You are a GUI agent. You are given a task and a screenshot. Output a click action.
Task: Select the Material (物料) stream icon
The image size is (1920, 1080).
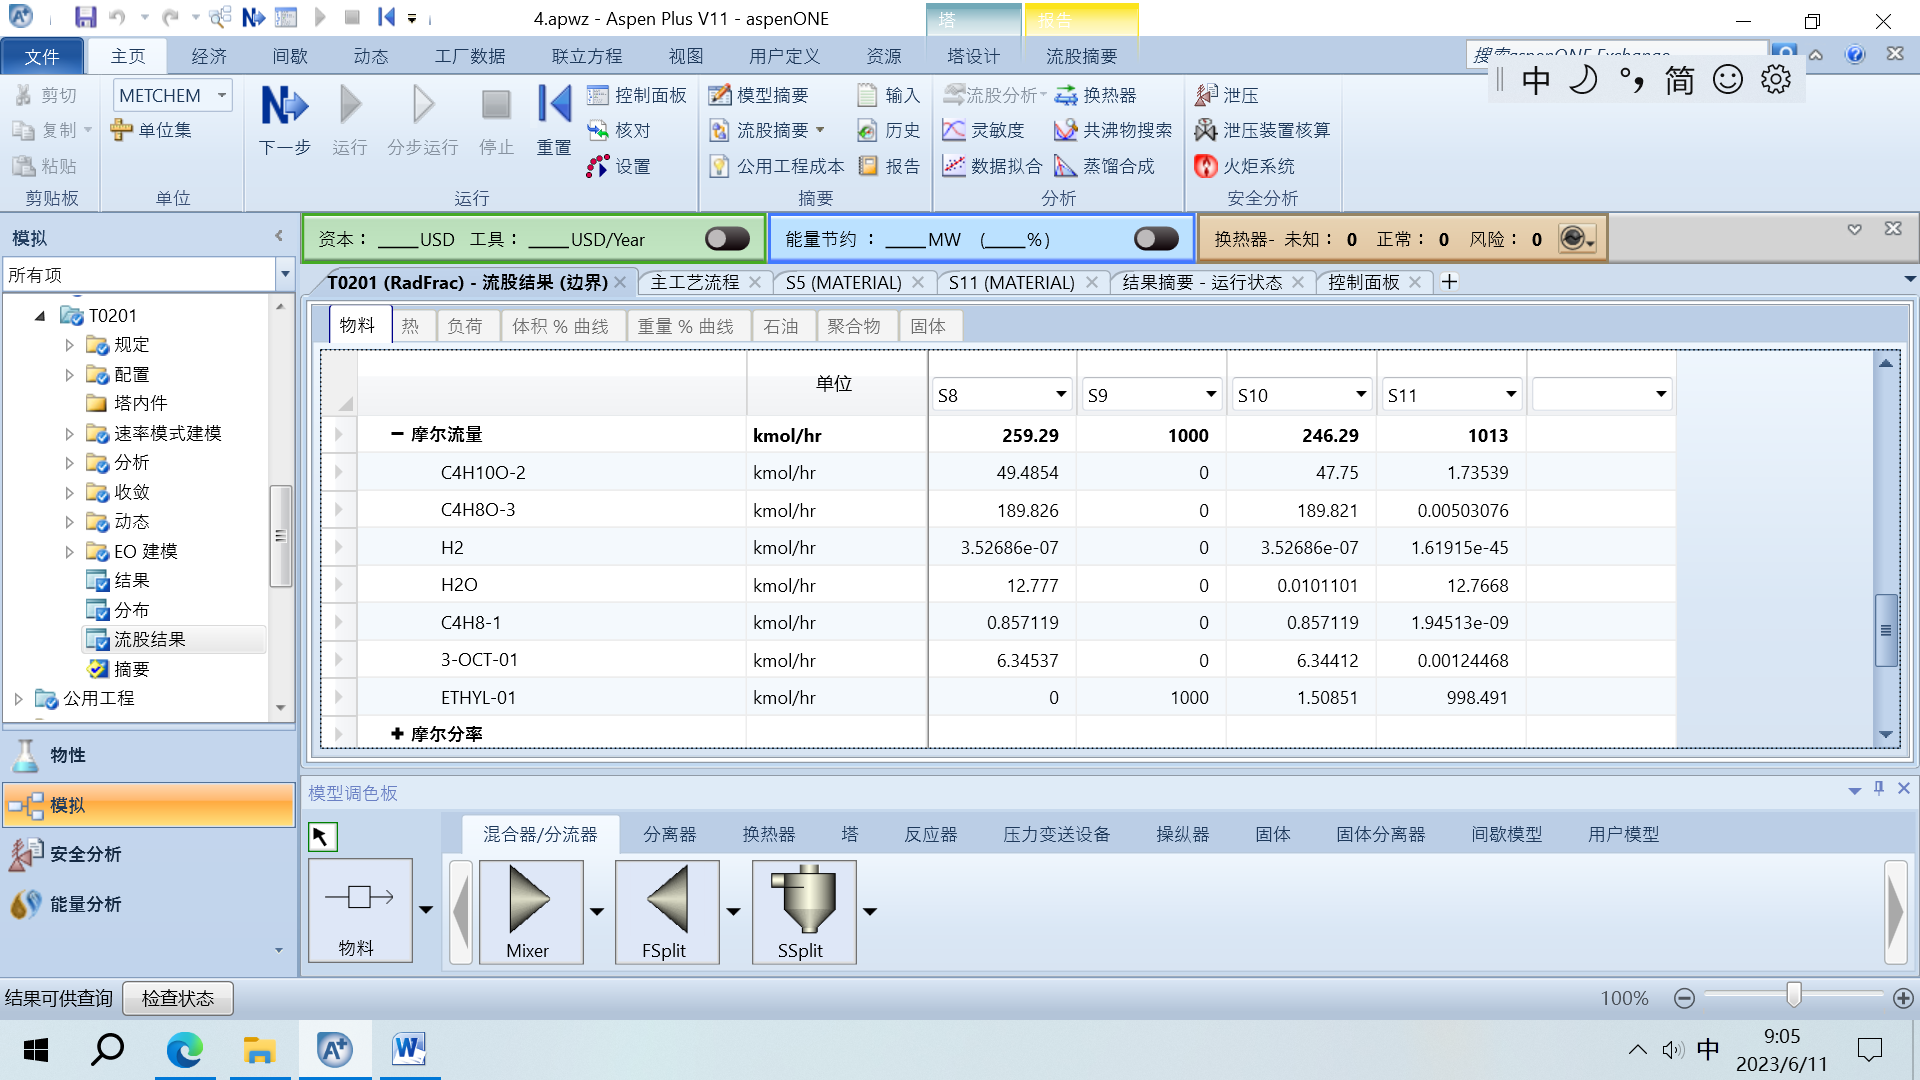360,909
